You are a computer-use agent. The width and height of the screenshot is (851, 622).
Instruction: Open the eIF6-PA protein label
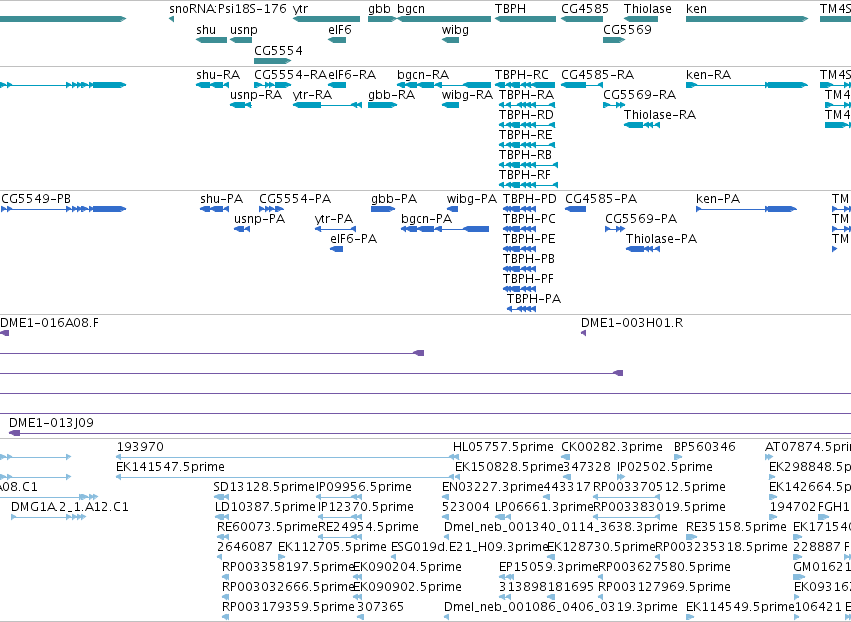pyautogui.click(x=353, y=239)
